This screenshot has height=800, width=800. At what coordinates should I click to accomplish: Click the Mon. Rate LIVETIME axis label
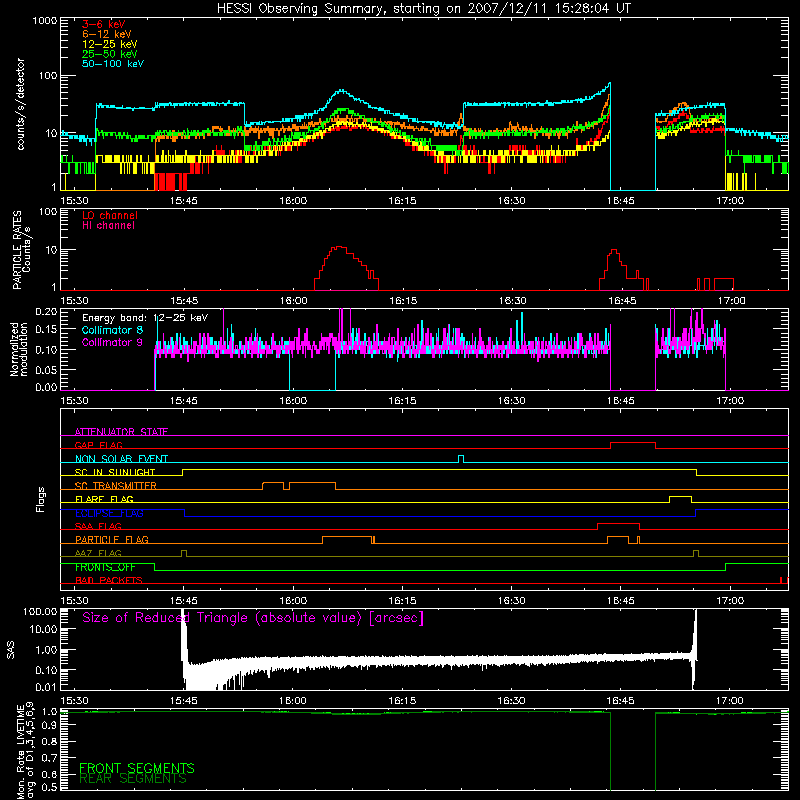(26, 751)
